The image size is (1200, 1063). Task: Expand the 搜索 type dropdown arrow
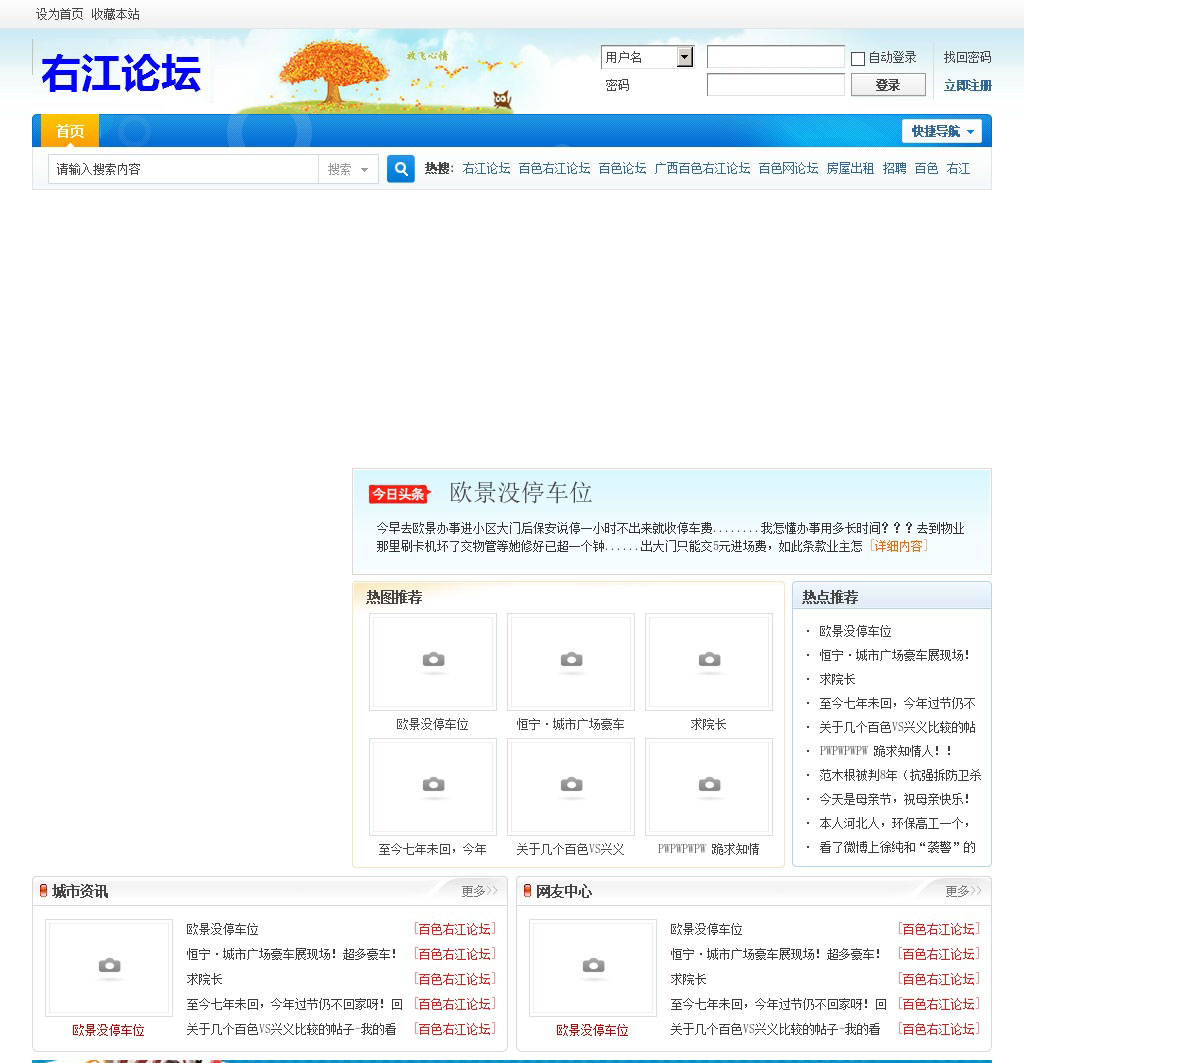click(x=364, y=170)
